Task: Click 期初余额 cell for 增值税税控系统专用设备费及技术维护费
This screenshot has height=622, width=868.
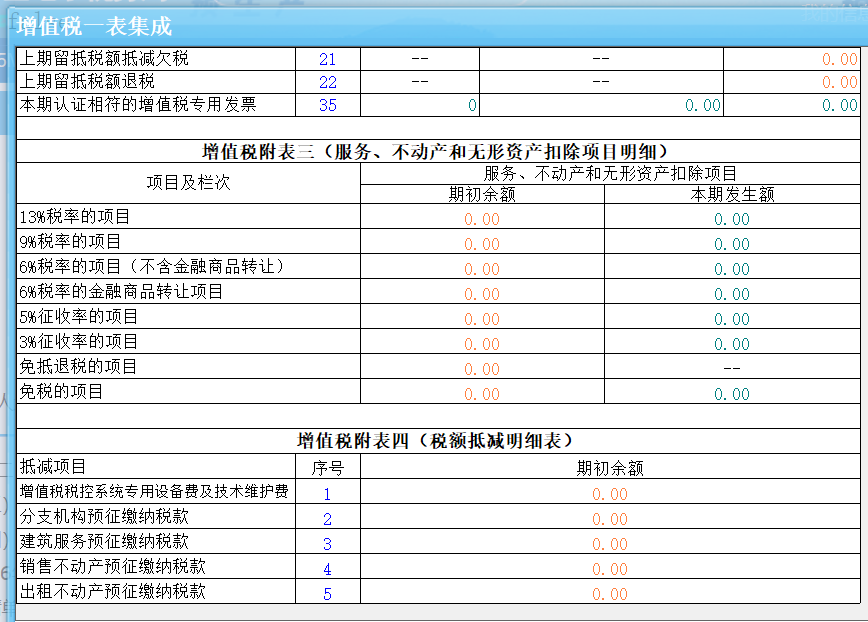Action: click(609, 494)
